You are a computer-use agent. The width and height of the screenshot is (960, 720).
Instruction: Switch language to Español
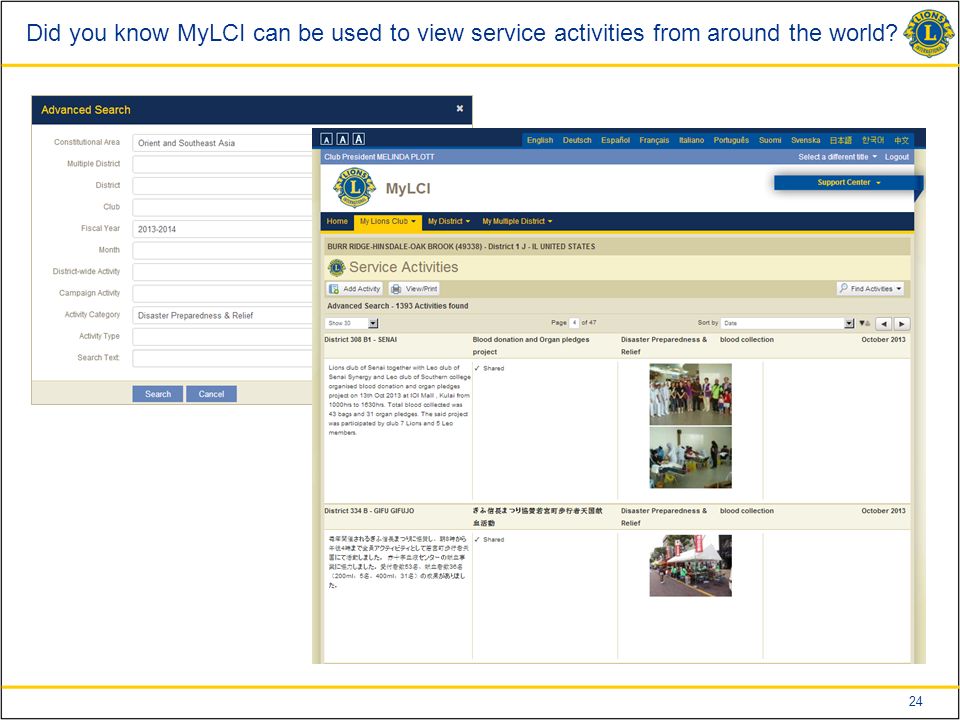tap(615, 140)
